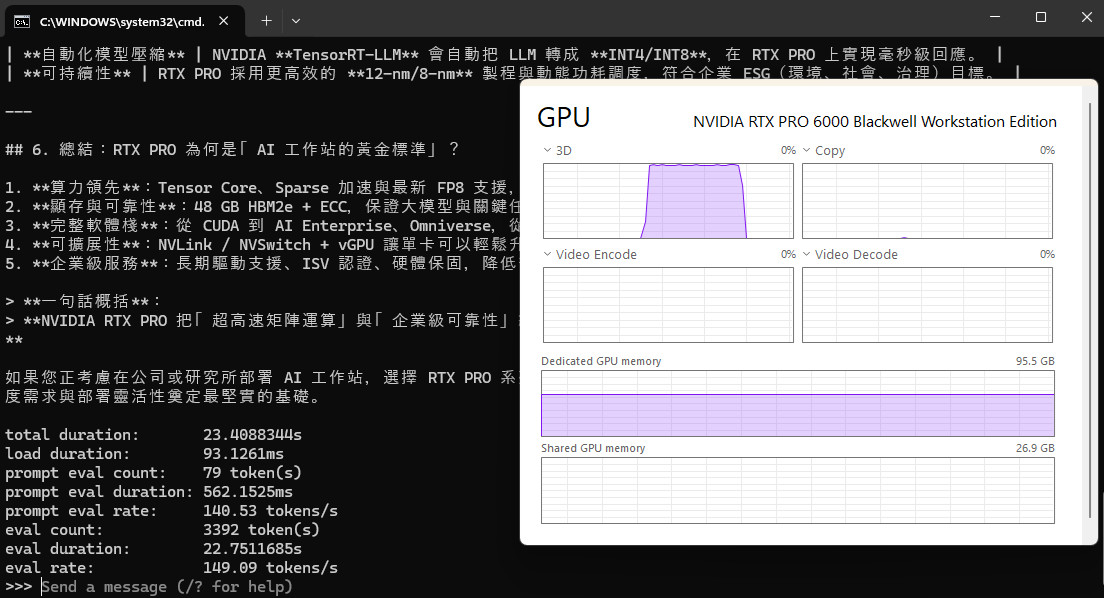Click the Dedicated GPU memory graph

[797, 404]
